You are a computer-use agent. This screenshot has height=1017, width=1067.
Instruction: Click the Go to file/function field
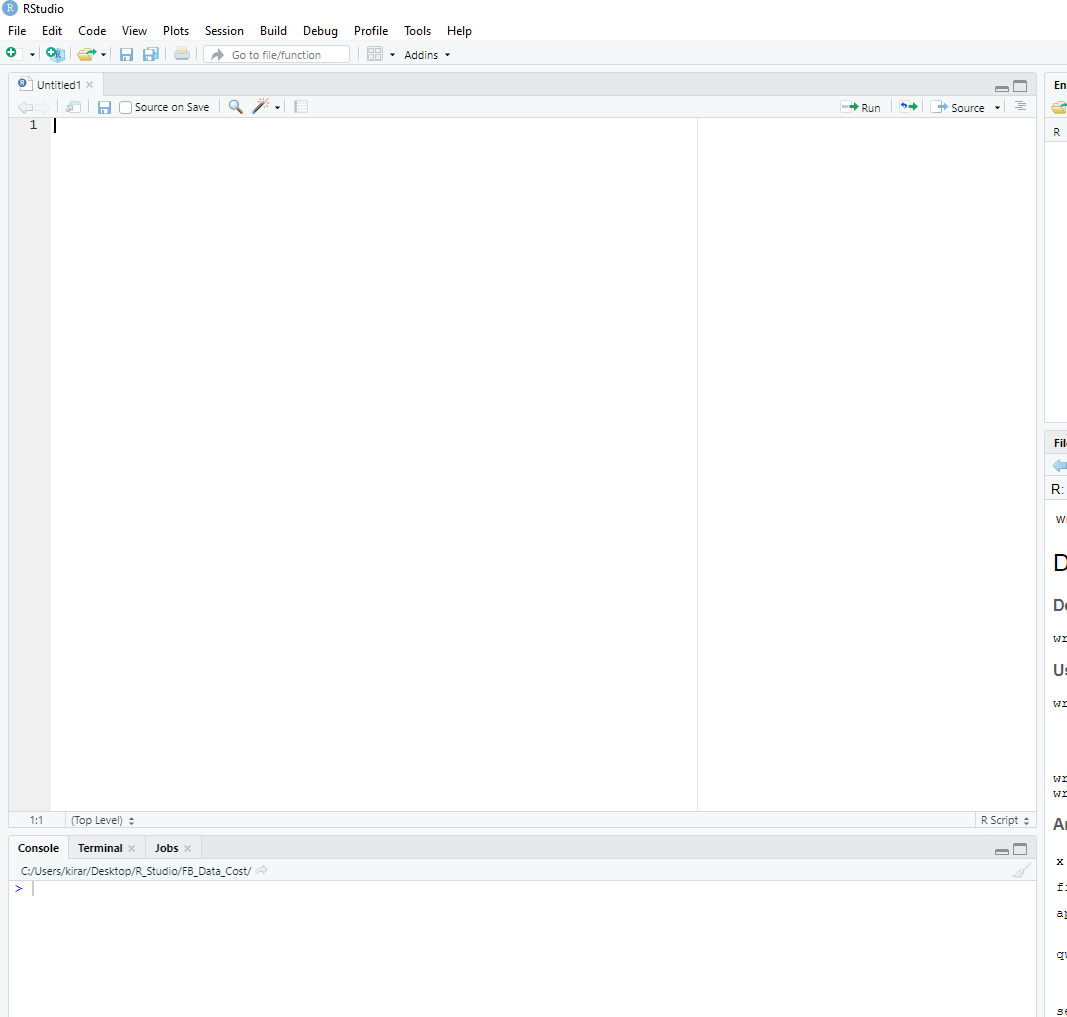[277, 55]
